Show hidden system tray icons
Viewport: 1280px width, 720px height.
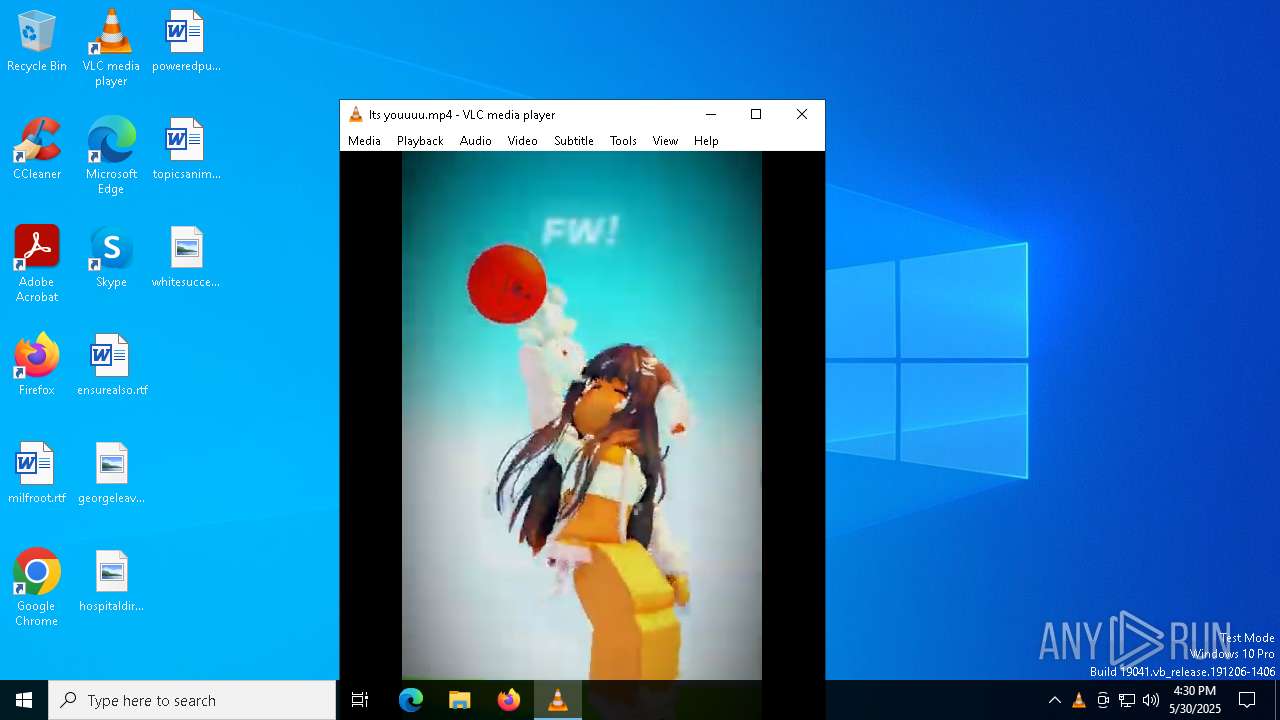(1054, 700)
